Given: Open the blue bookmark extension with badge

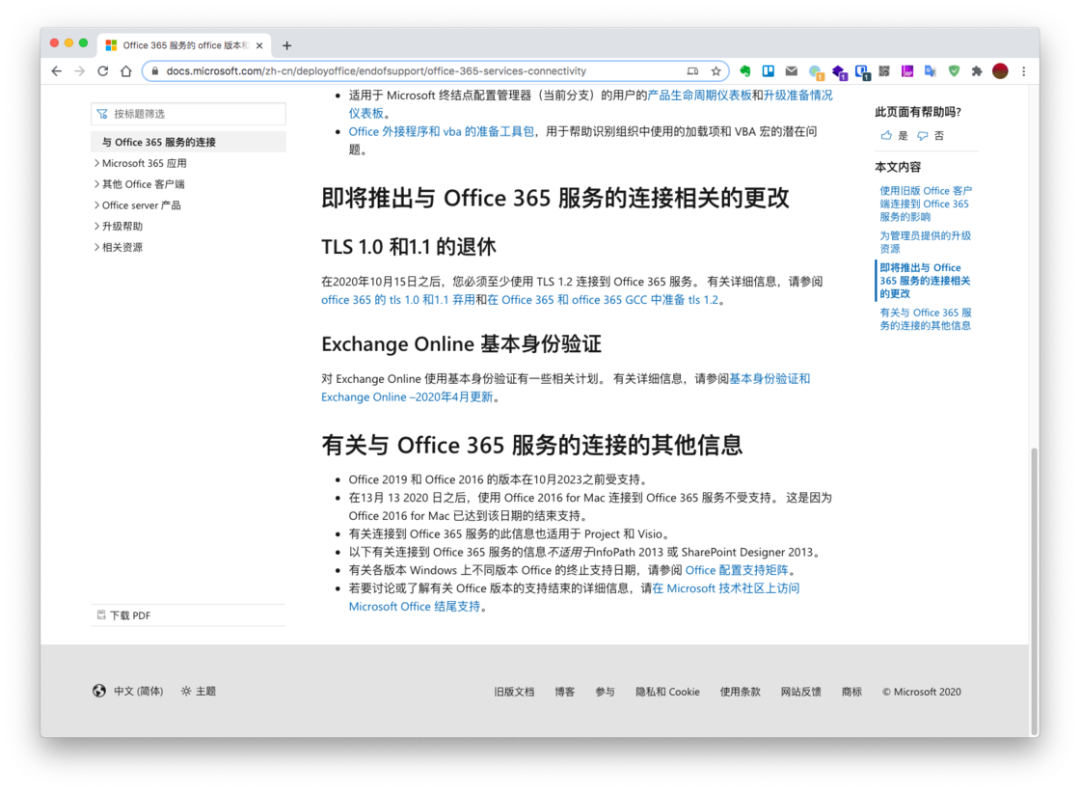Looking at the screenshot, I should click(862, 72).
